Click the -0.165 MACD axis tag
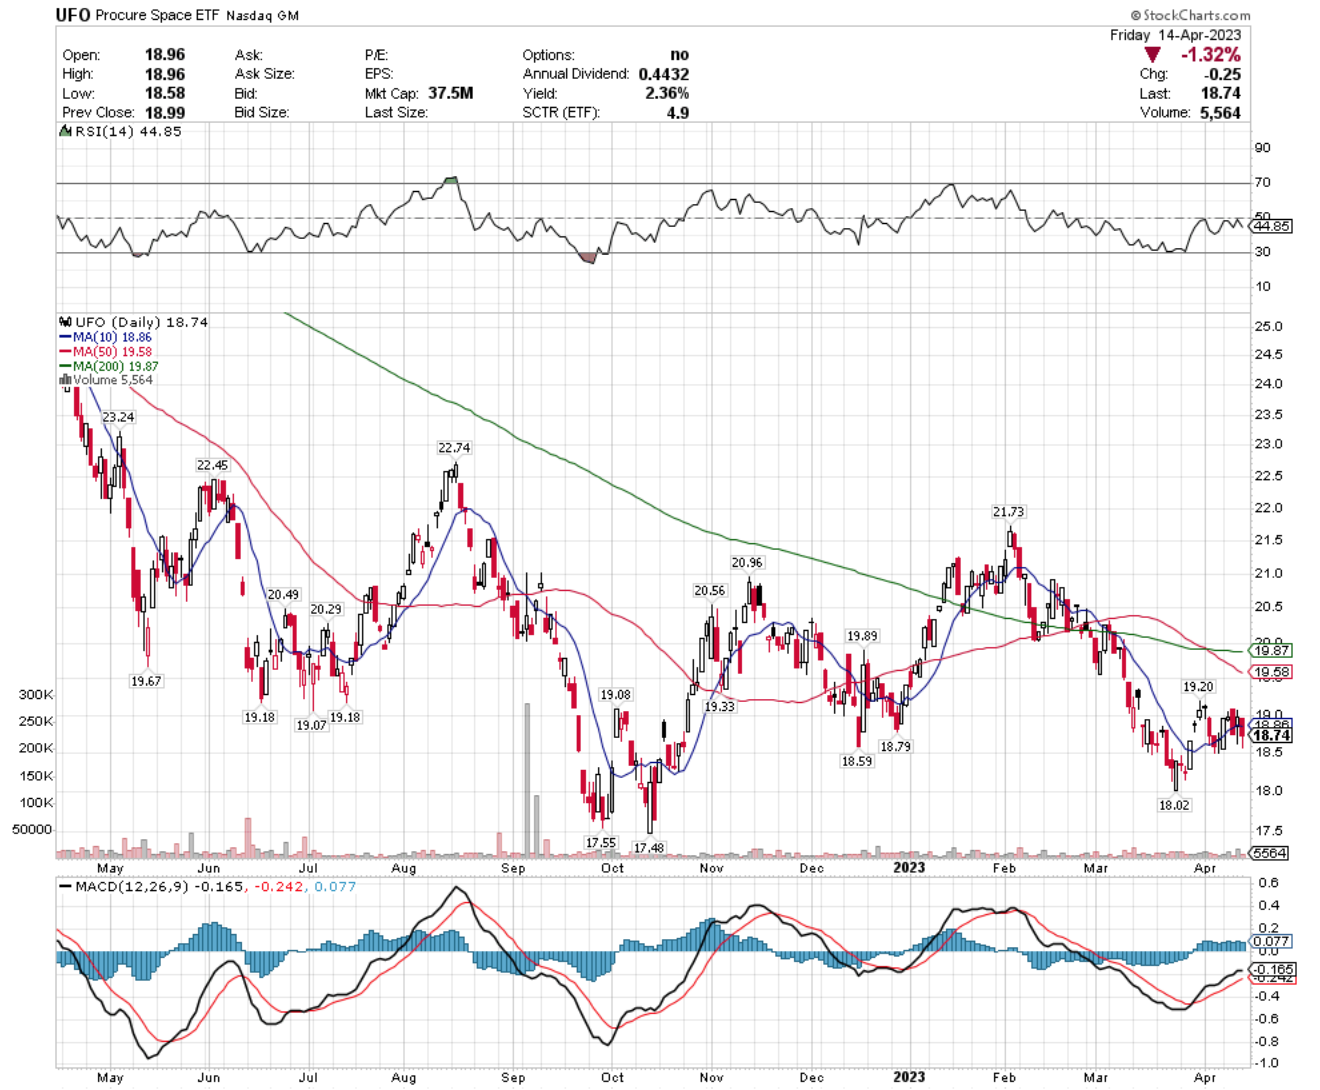 tap(1273, 969)
